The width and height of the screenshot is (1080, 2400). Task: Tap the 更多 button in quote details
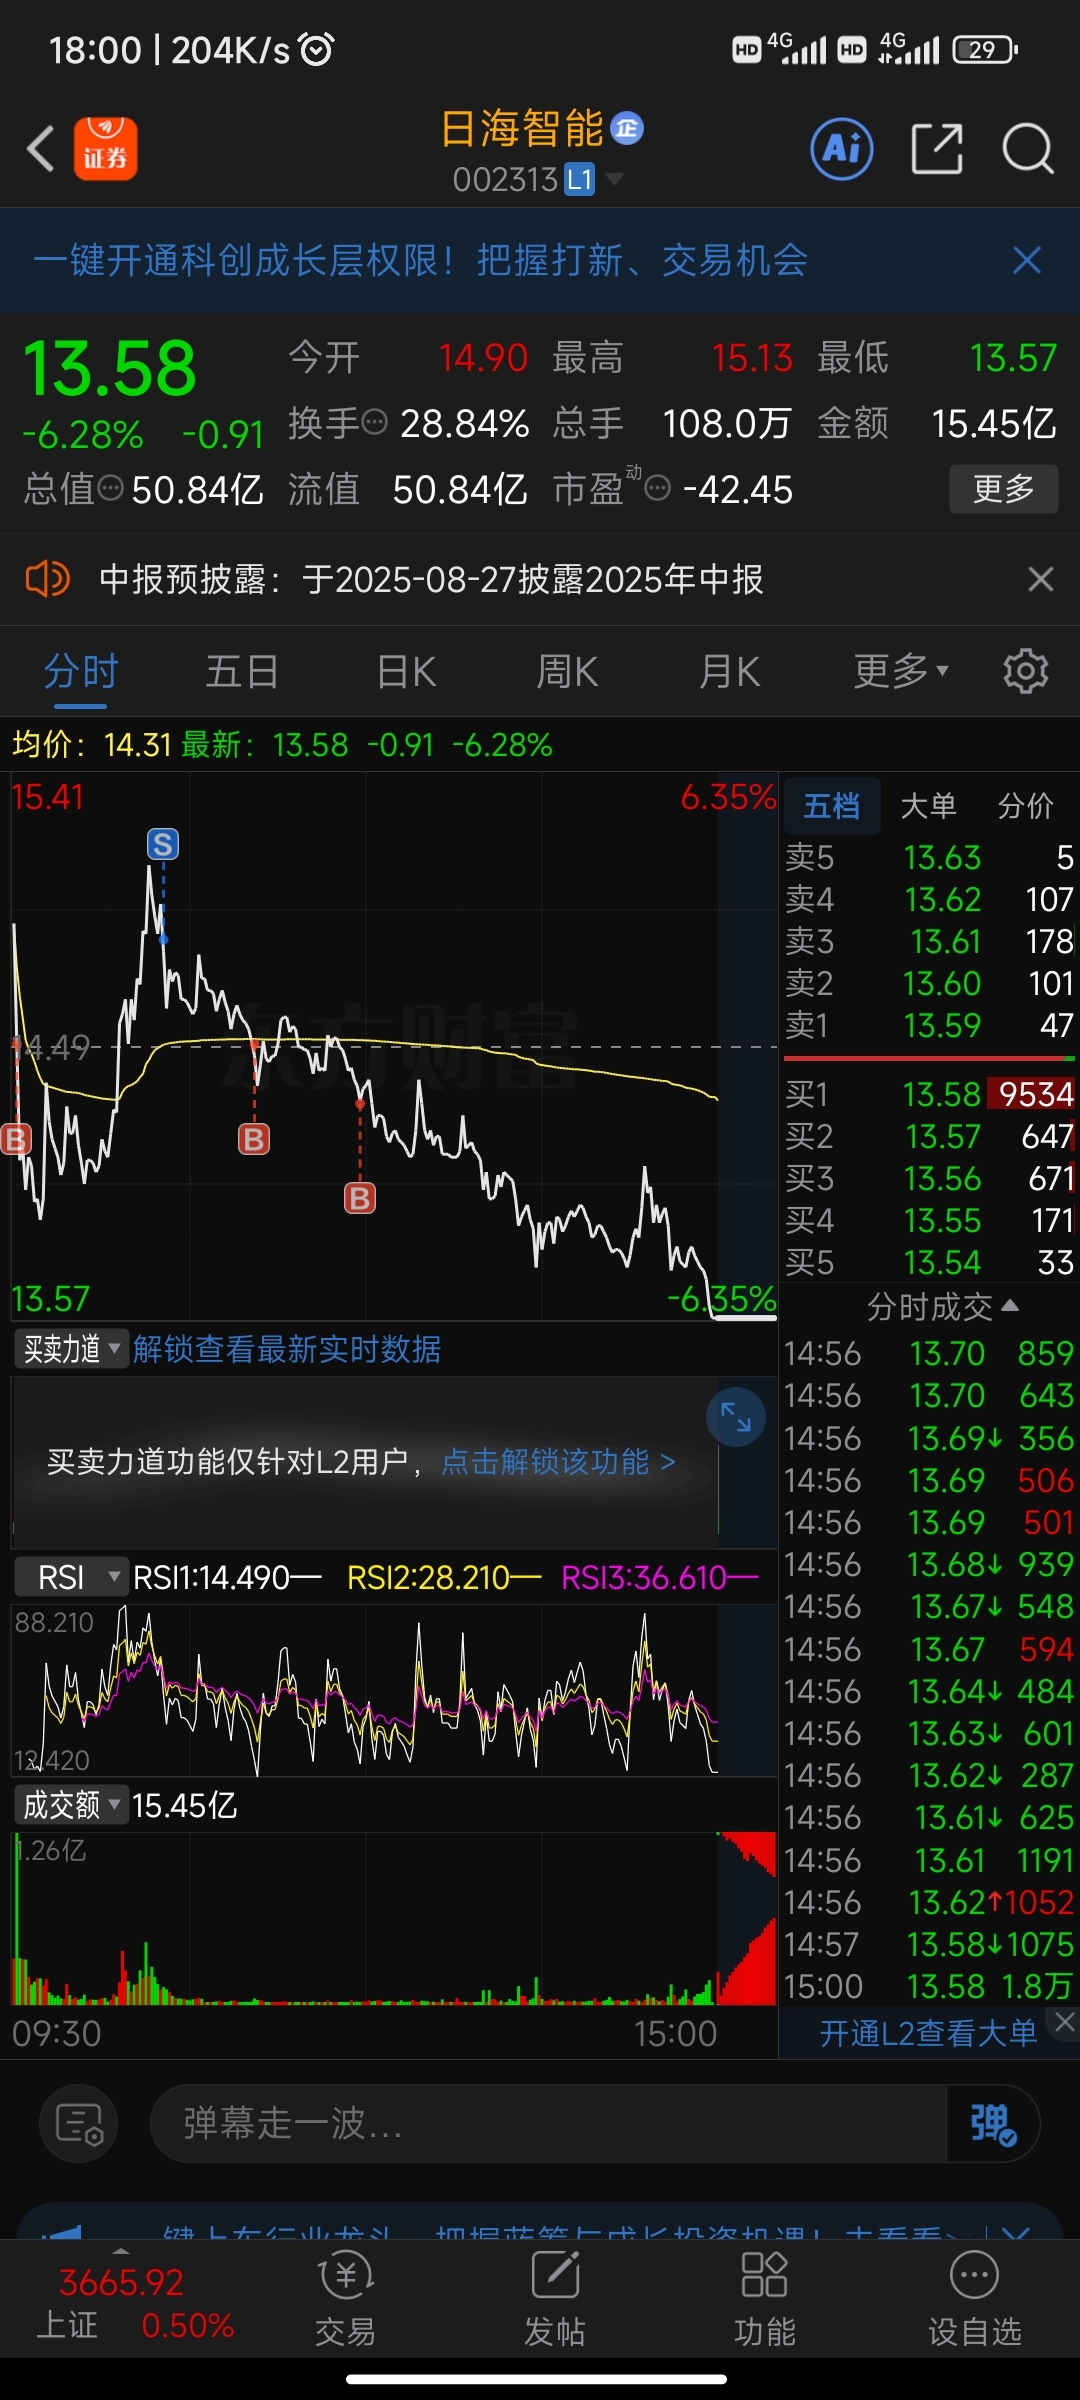click(1003, 489)
